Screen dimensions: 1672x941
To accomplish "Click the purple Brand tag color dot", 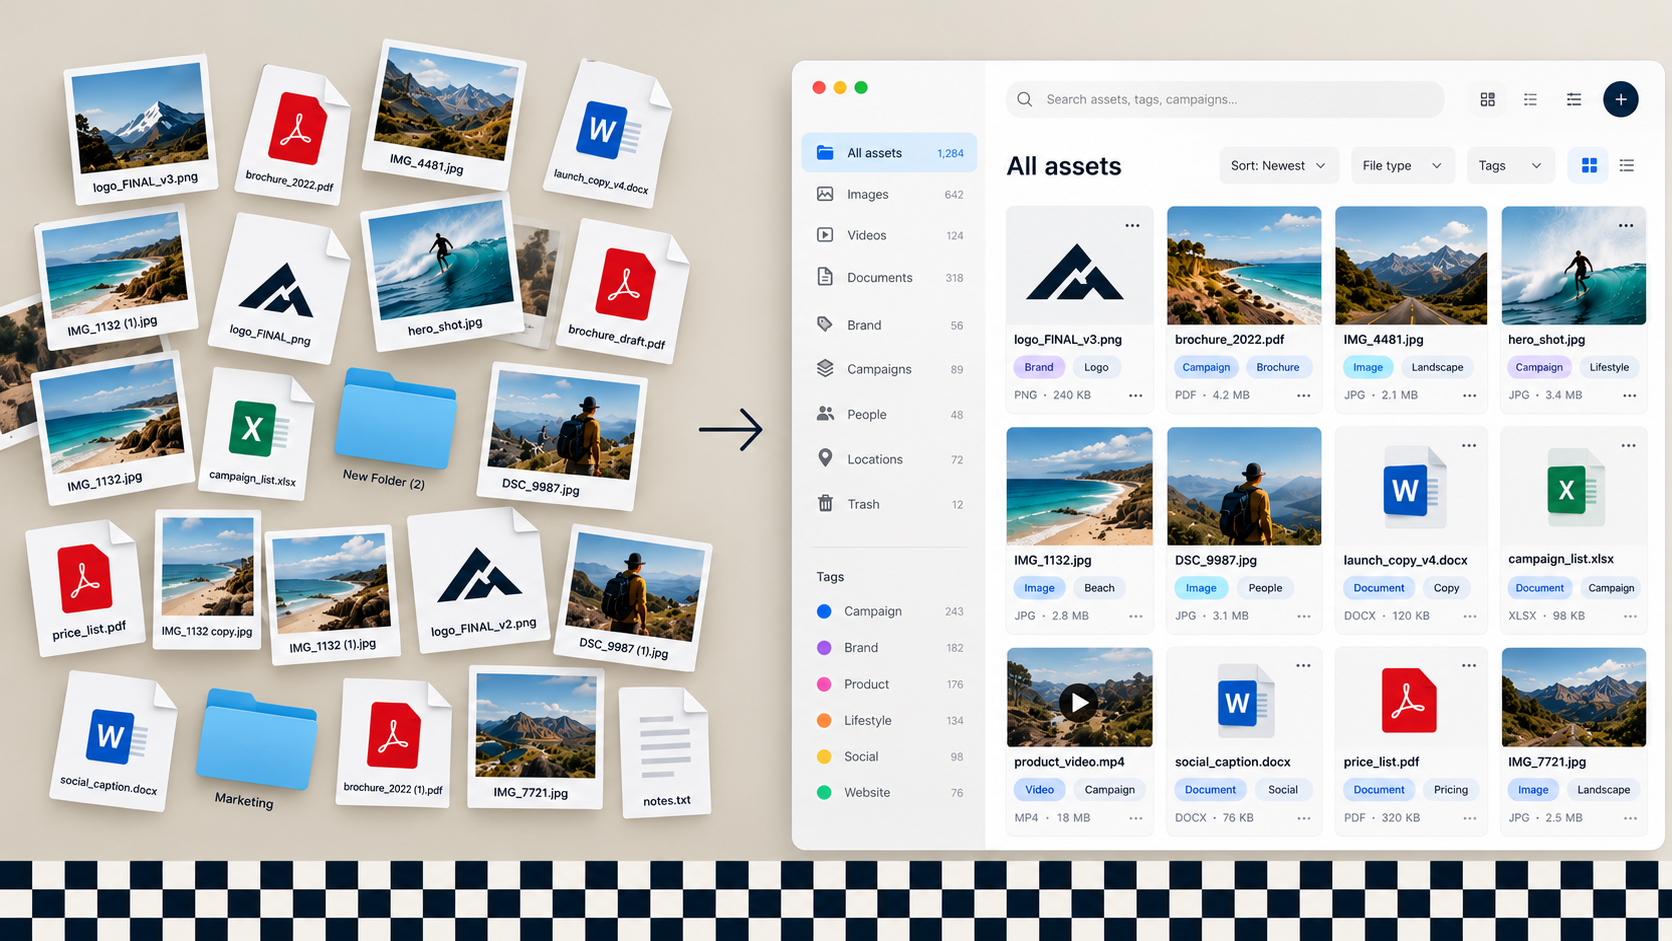I will pyautogui.click(x=824, y=647).
